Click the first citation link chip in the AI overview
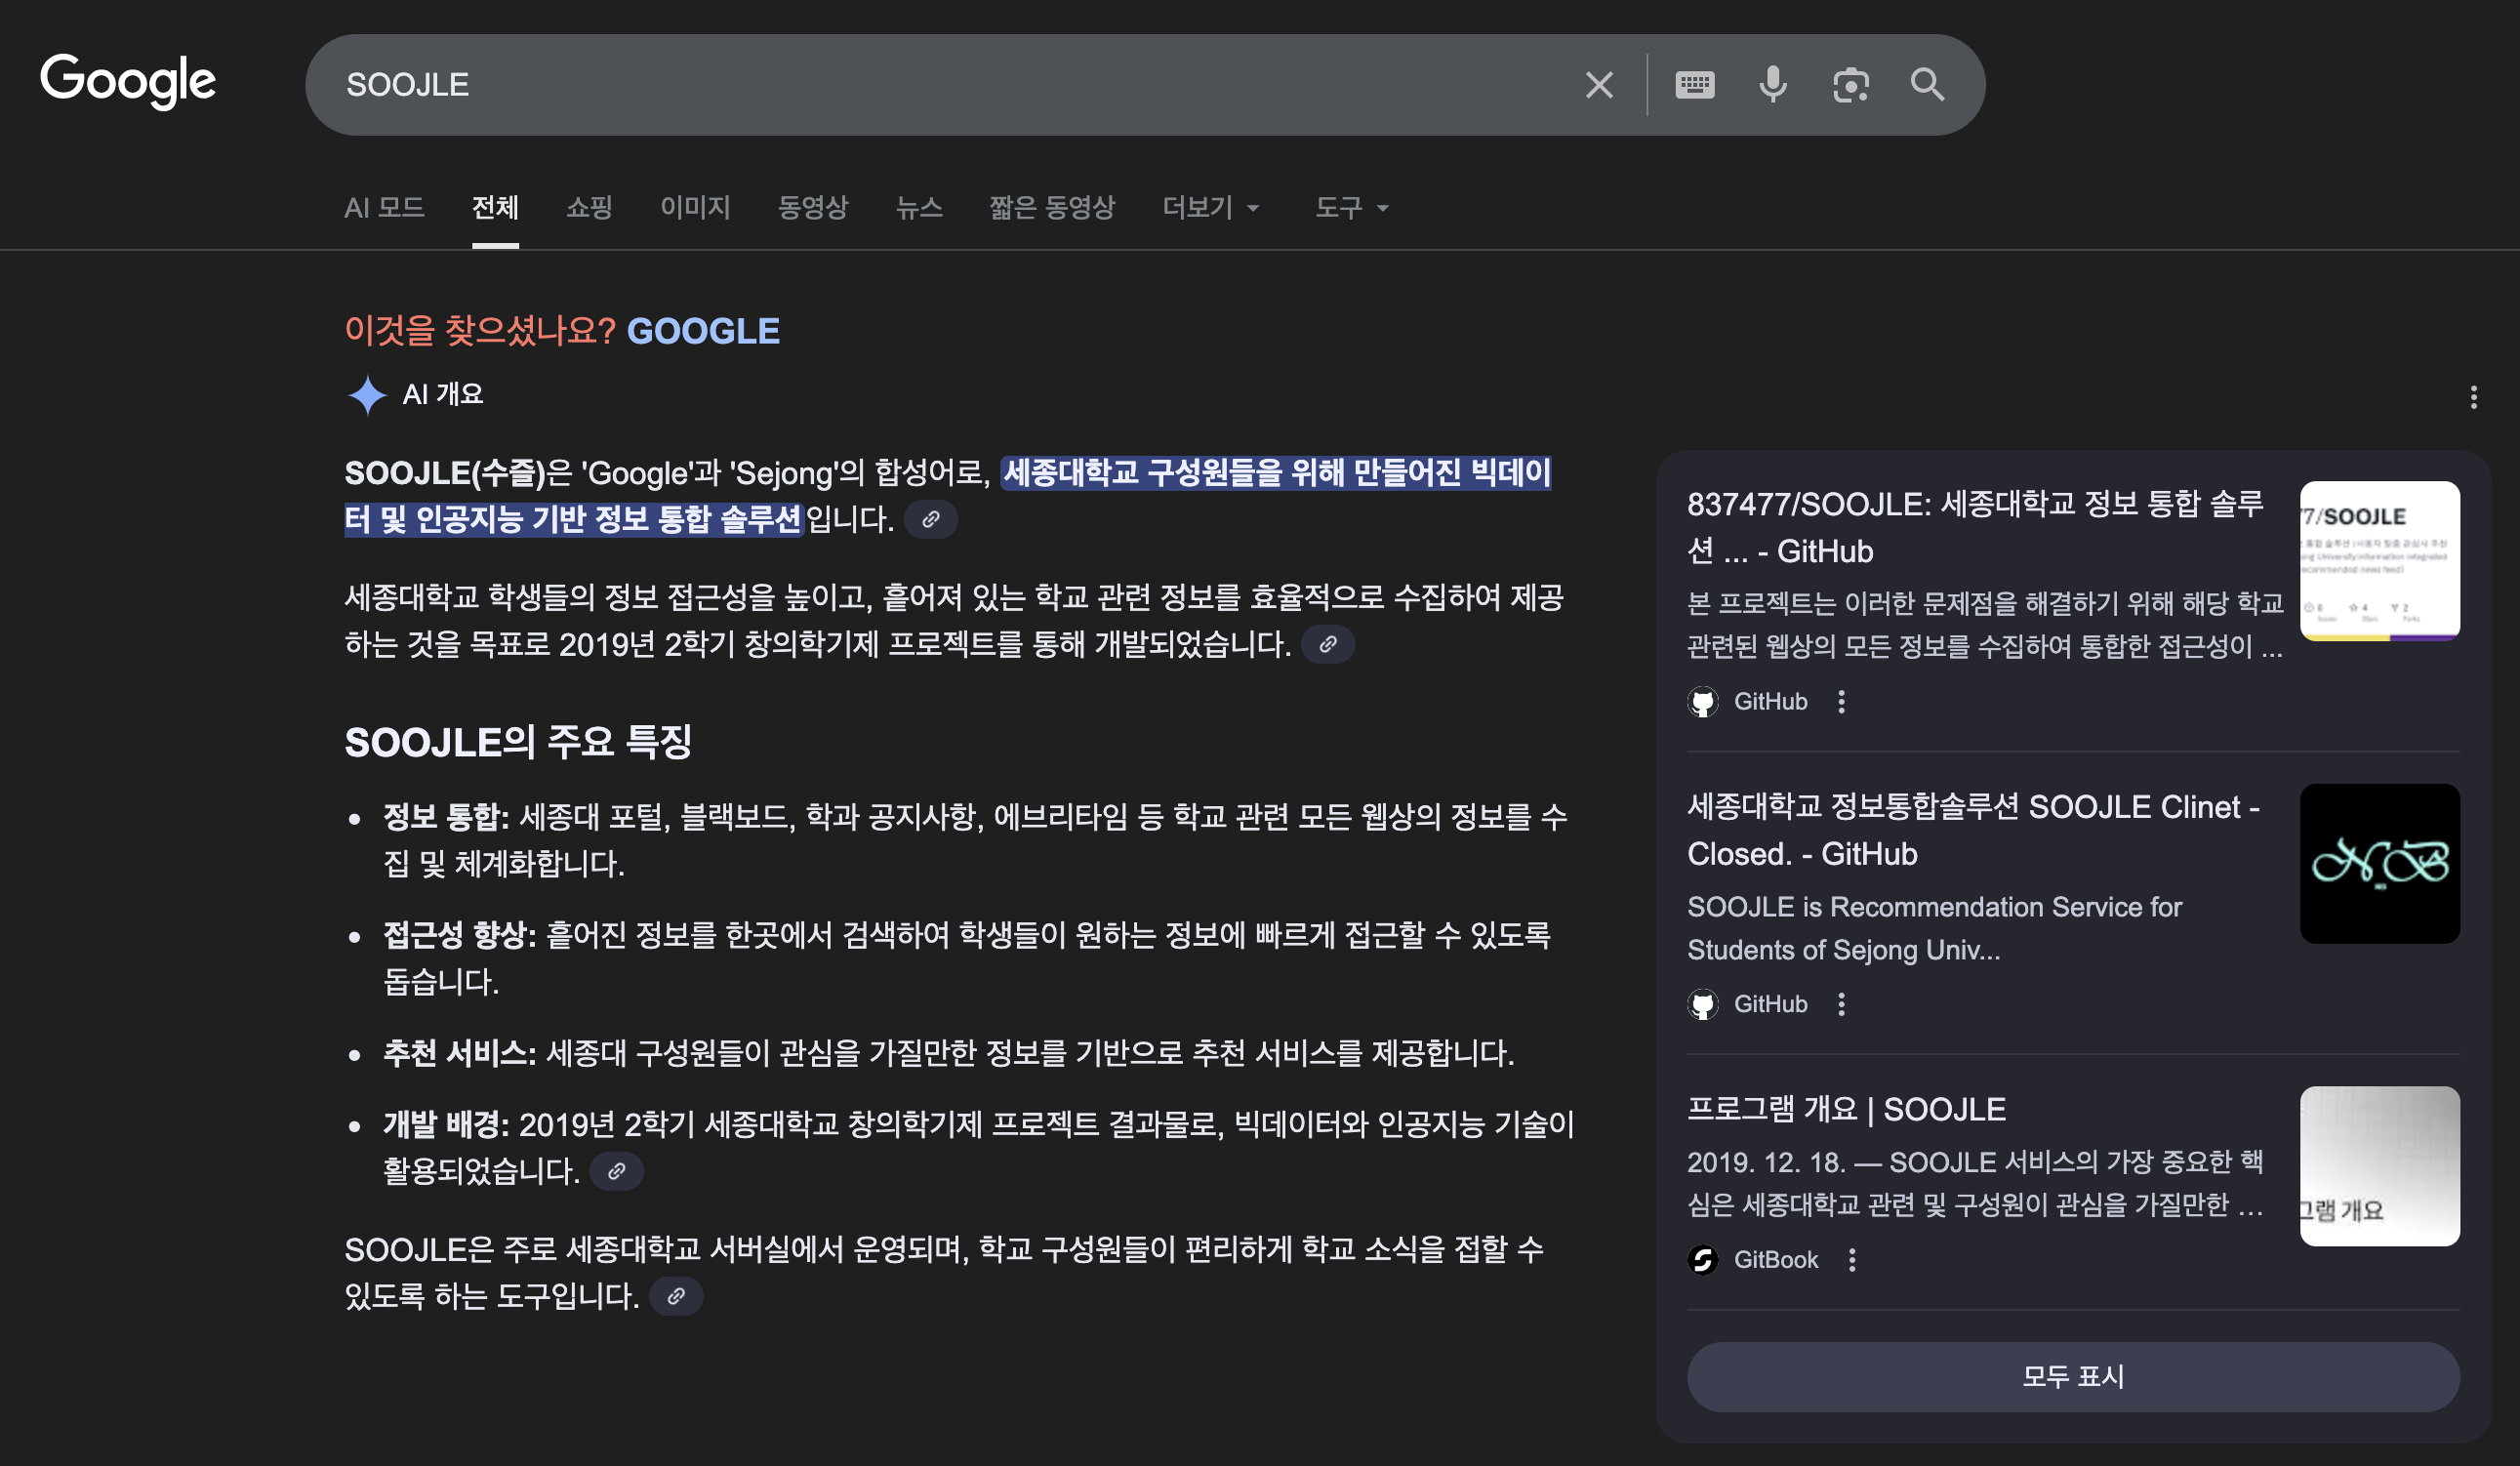The height and width of the screenshot is (1466, 2520). pyautogui.click(x=930, y=519)
